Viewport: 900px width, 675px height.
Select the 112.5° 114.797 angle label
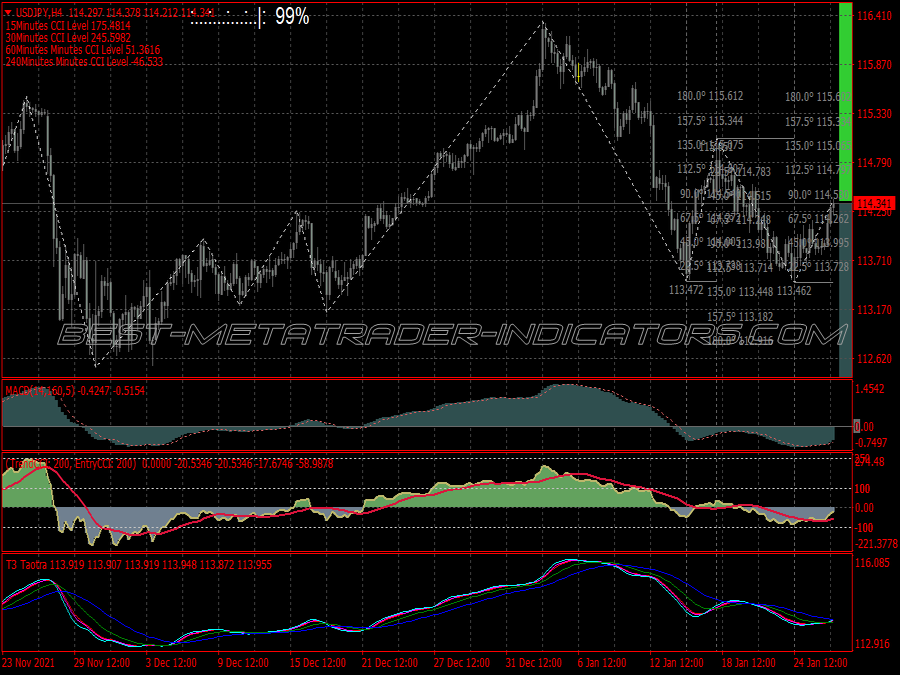pos(818,170)
